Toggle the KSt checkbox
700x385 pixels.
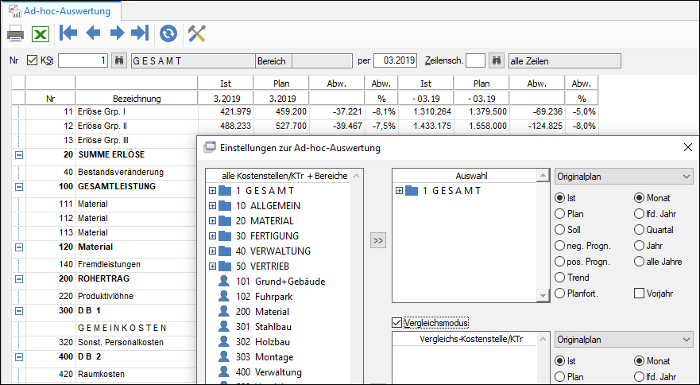(32, 60)
